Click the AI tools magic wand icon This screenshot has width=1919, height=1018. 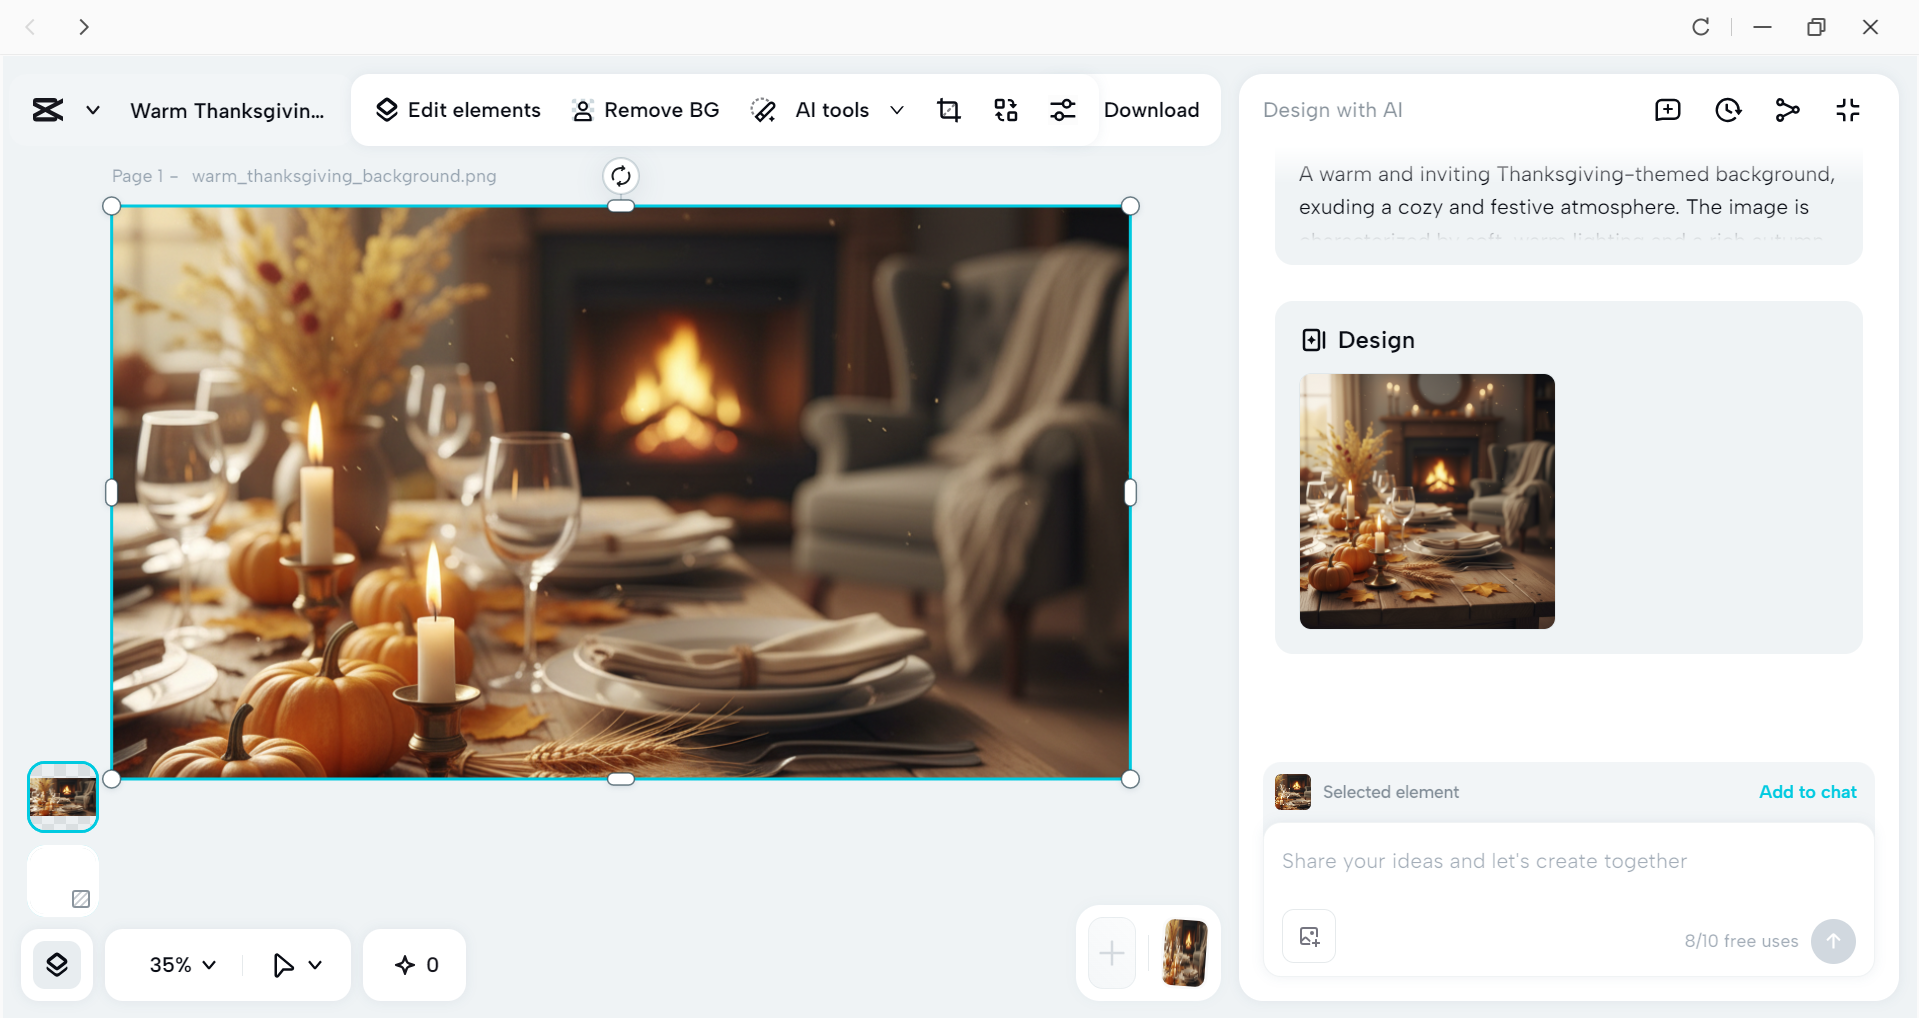(764, 110)
